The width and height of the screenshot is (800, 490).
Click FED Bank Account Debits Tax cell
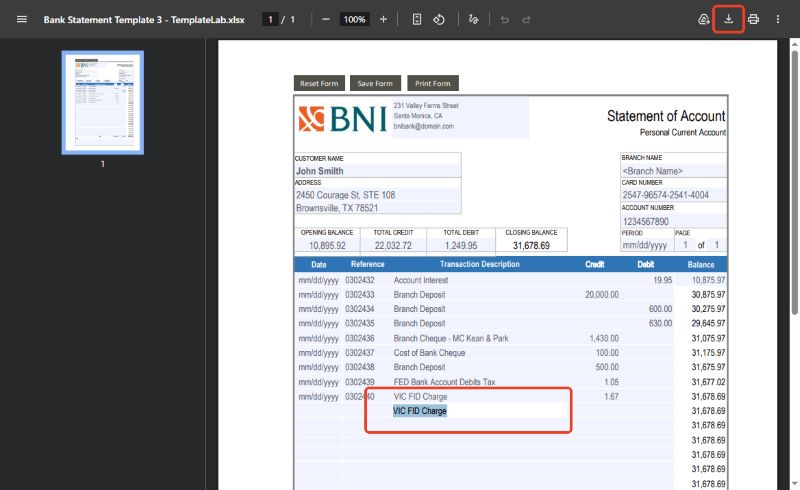click(x=444, y=382)
